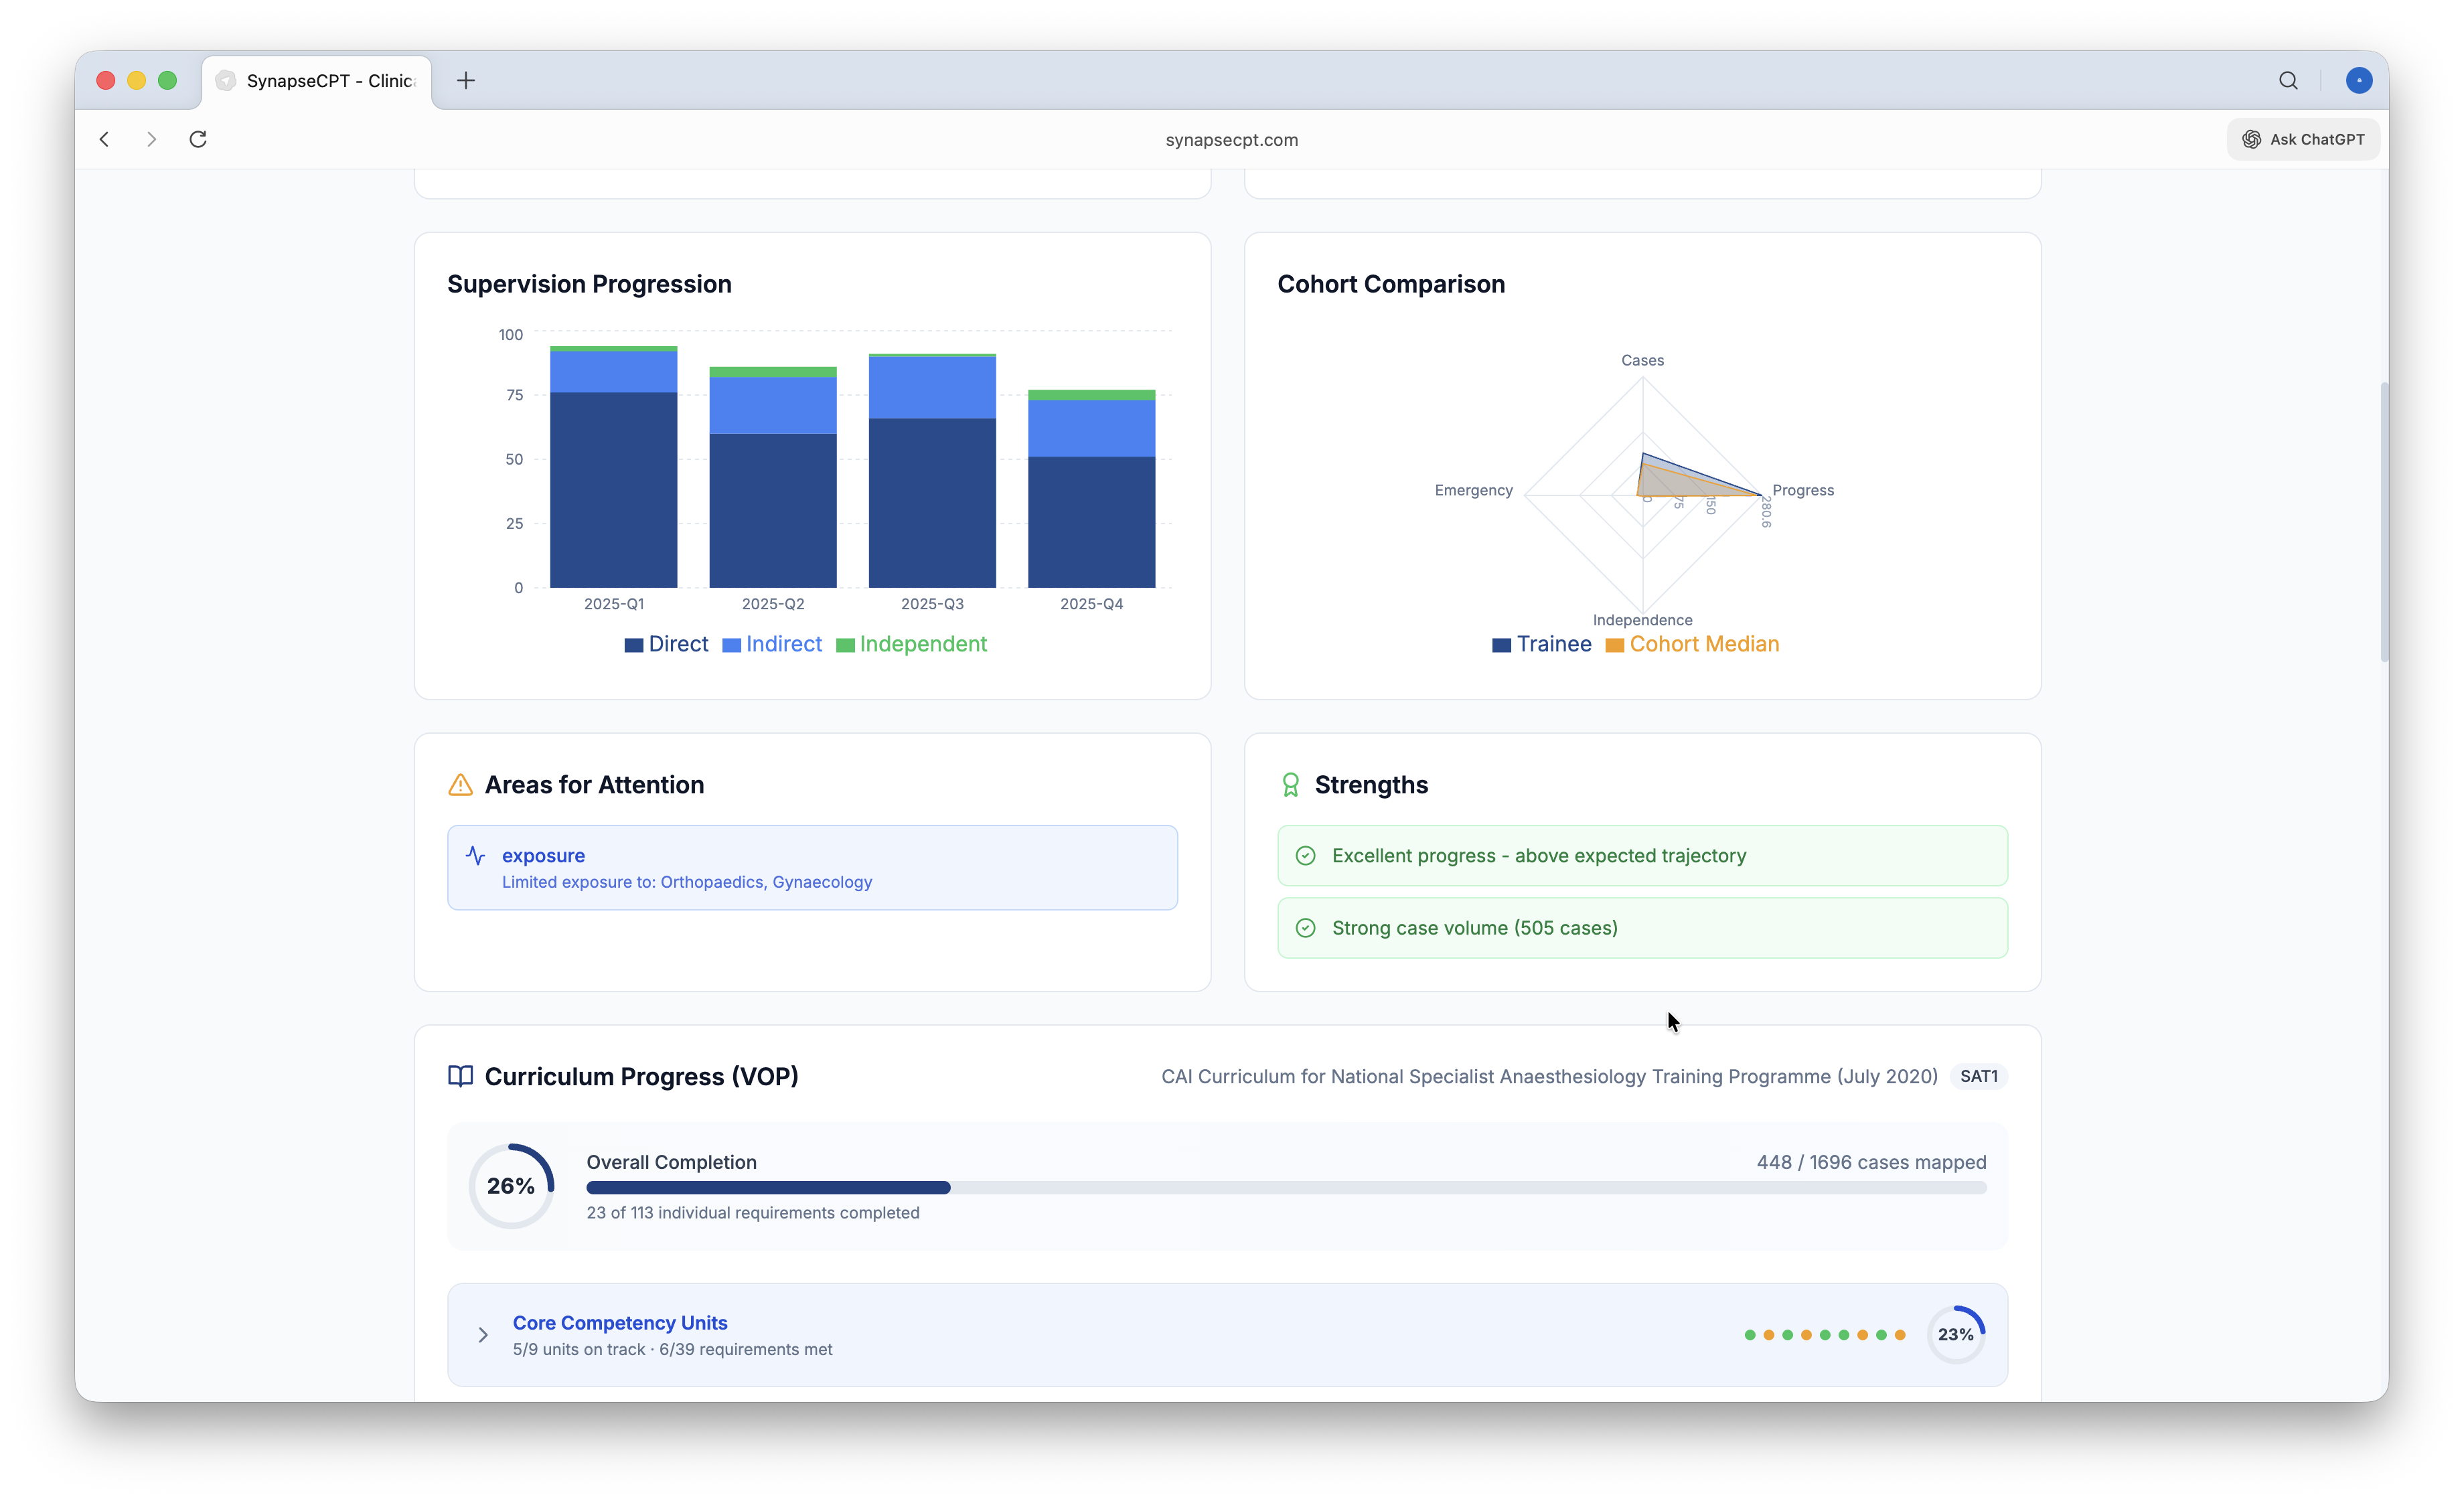Click the Overall Completion progress bar
Viewport: 2464px width, 1501px height.
[1286, 1187]
